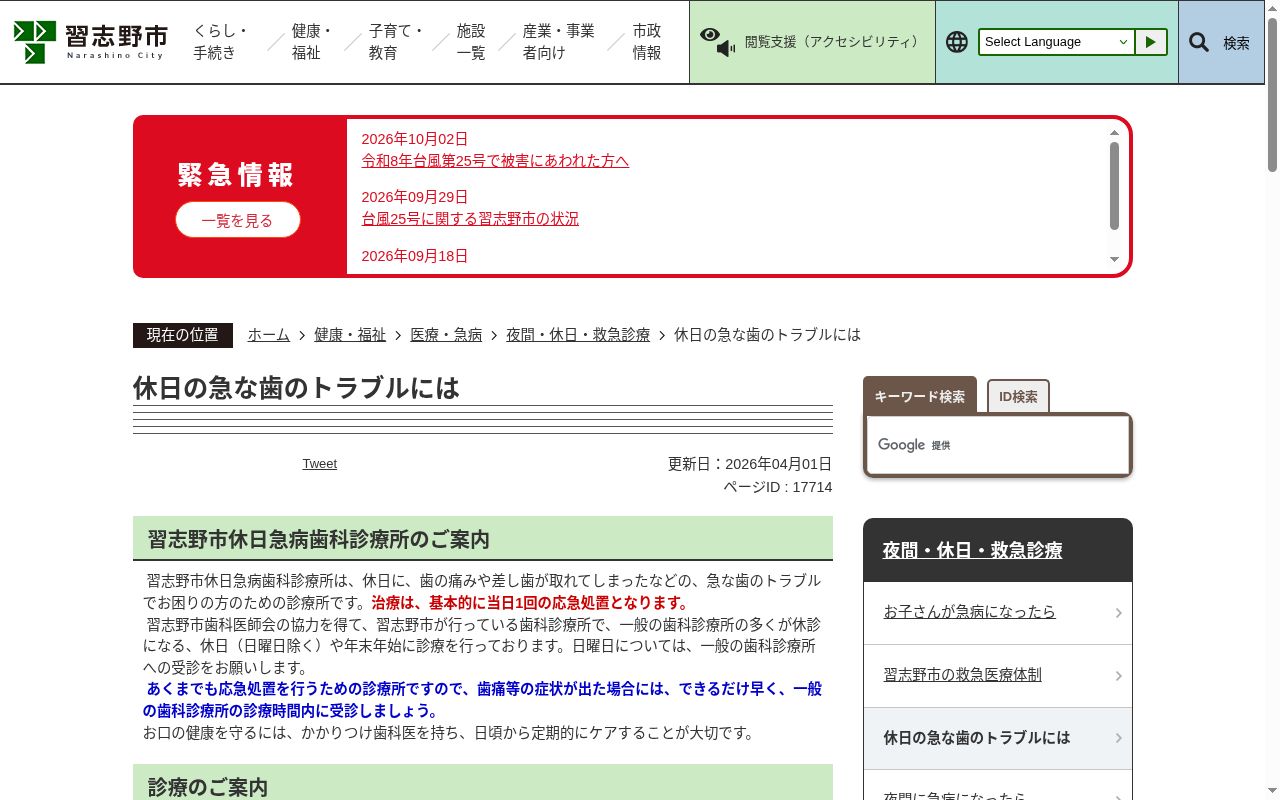The width and height of the screenshot is (1280, 800).
Task: Select 休日の急な歯のトラブルには in the sidebar
Action: click(x=998, y=738)
